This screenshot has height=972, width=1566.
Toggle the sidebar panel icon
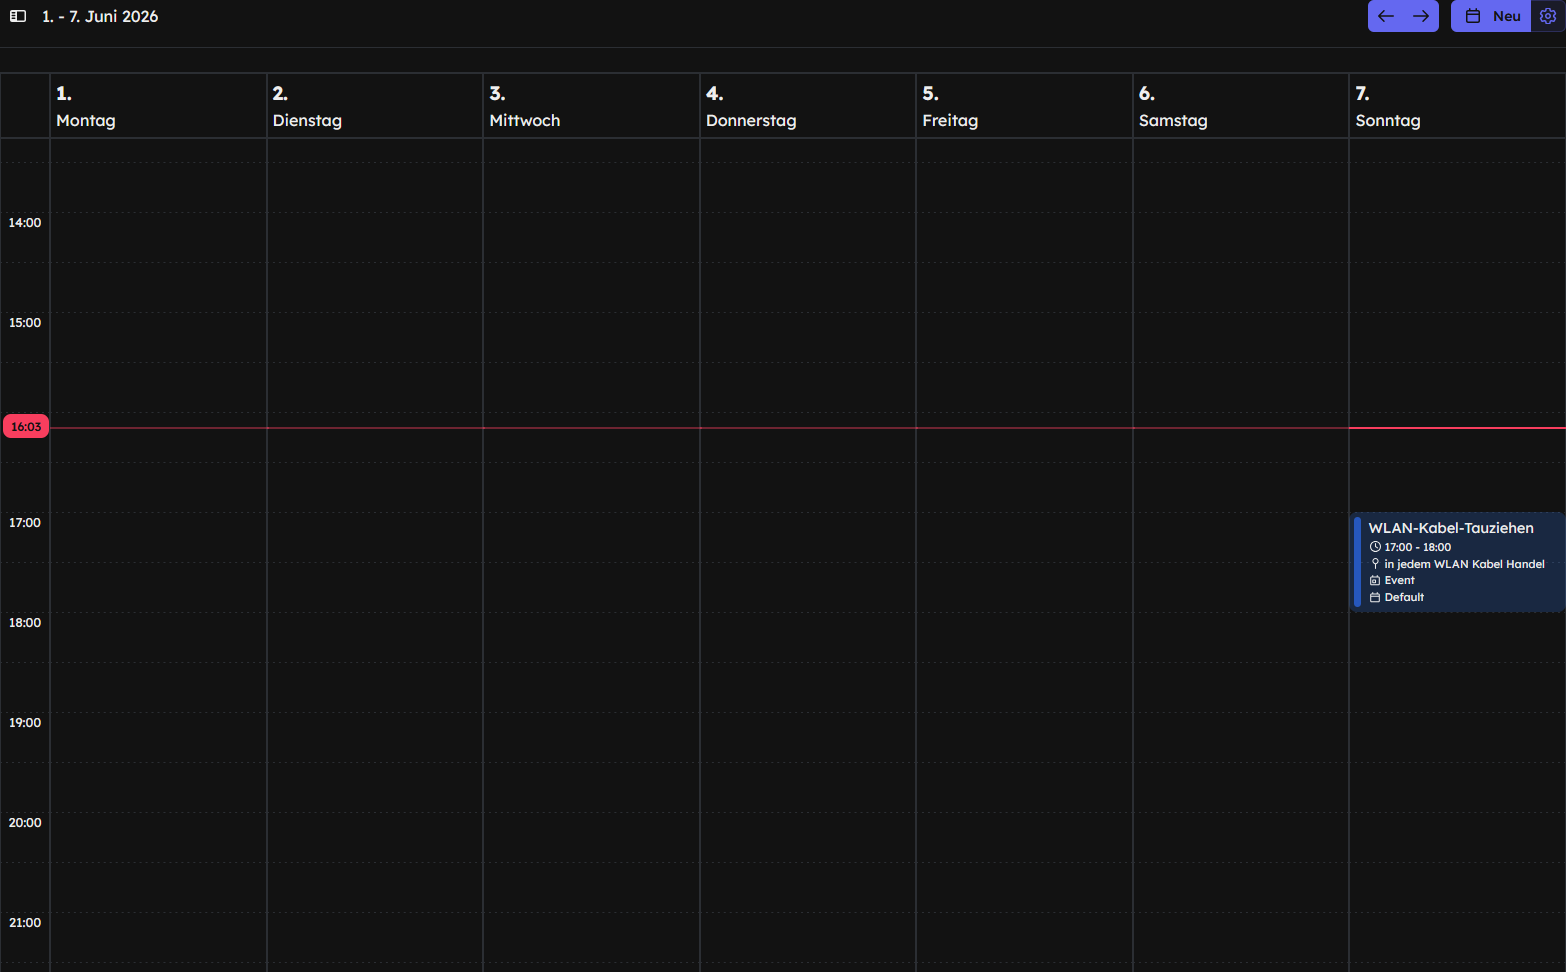pos(18,16)
